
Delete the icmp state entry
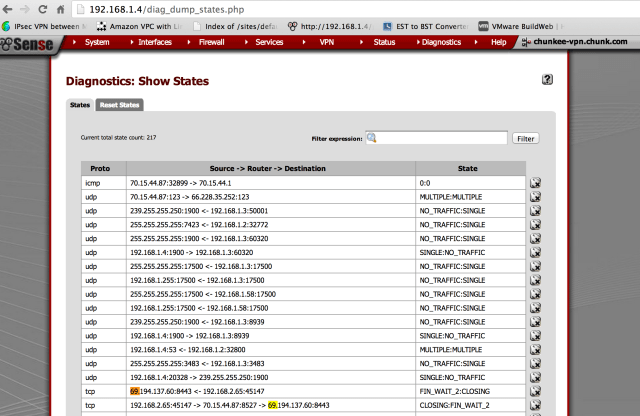pos(536,183)
